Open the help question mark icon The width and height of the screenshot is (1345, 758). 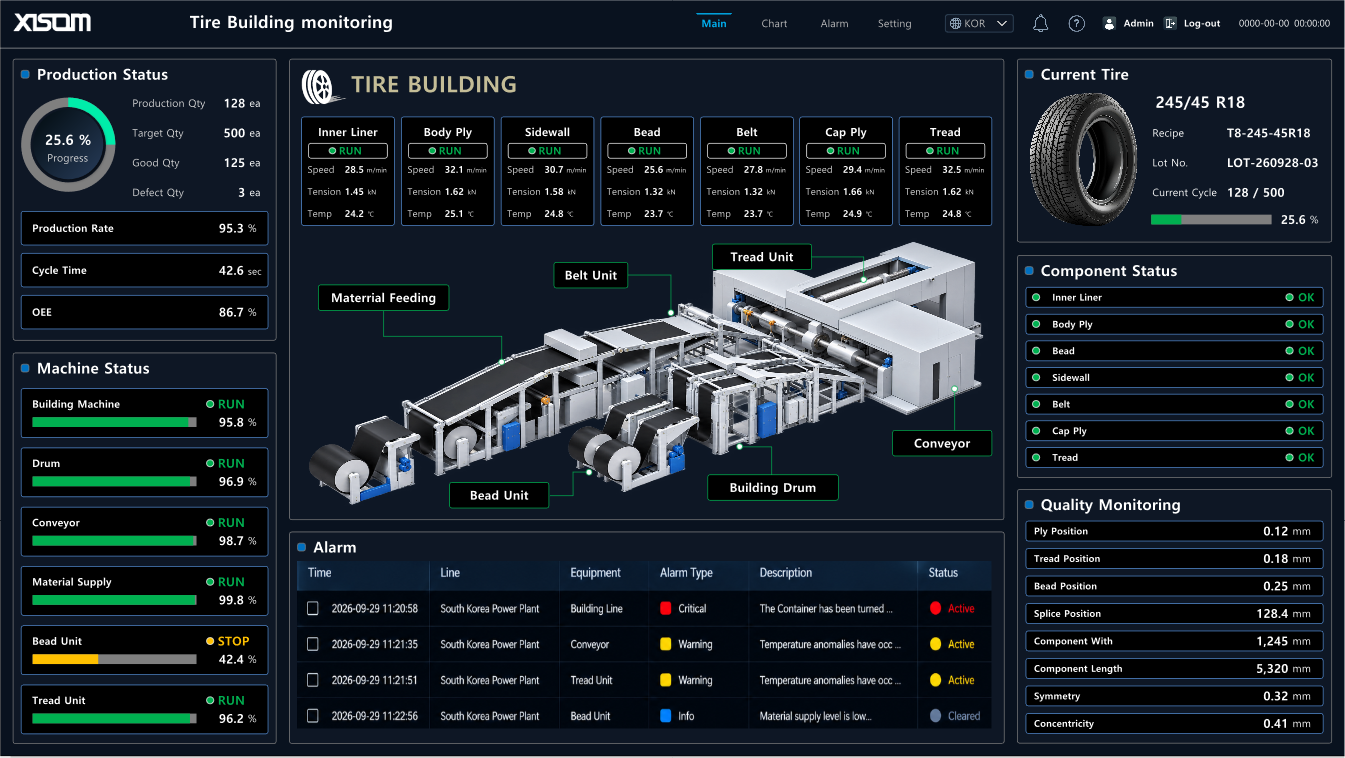click(x=1076, y=23)
